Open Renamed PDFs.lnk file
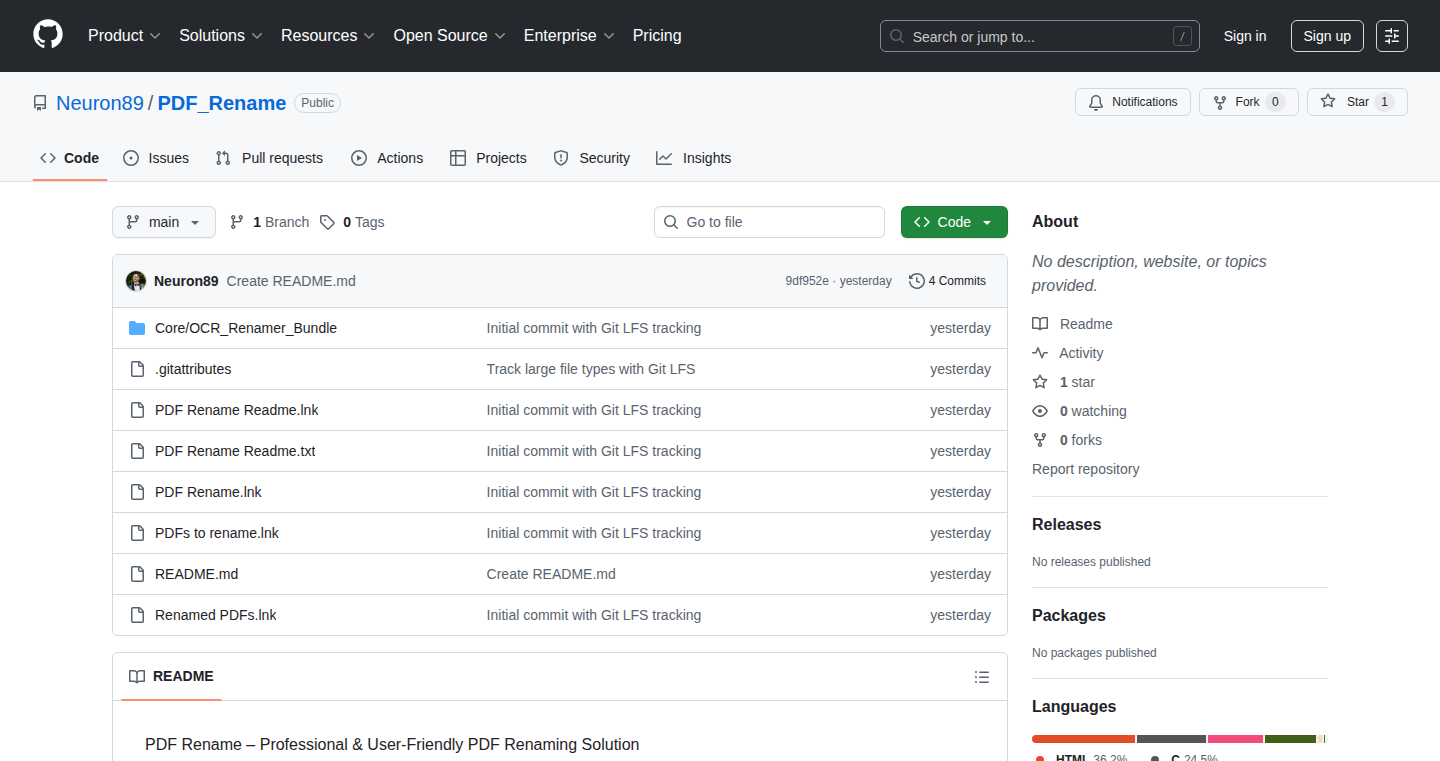Screen dimensions: 1440x761 [216, 615]
